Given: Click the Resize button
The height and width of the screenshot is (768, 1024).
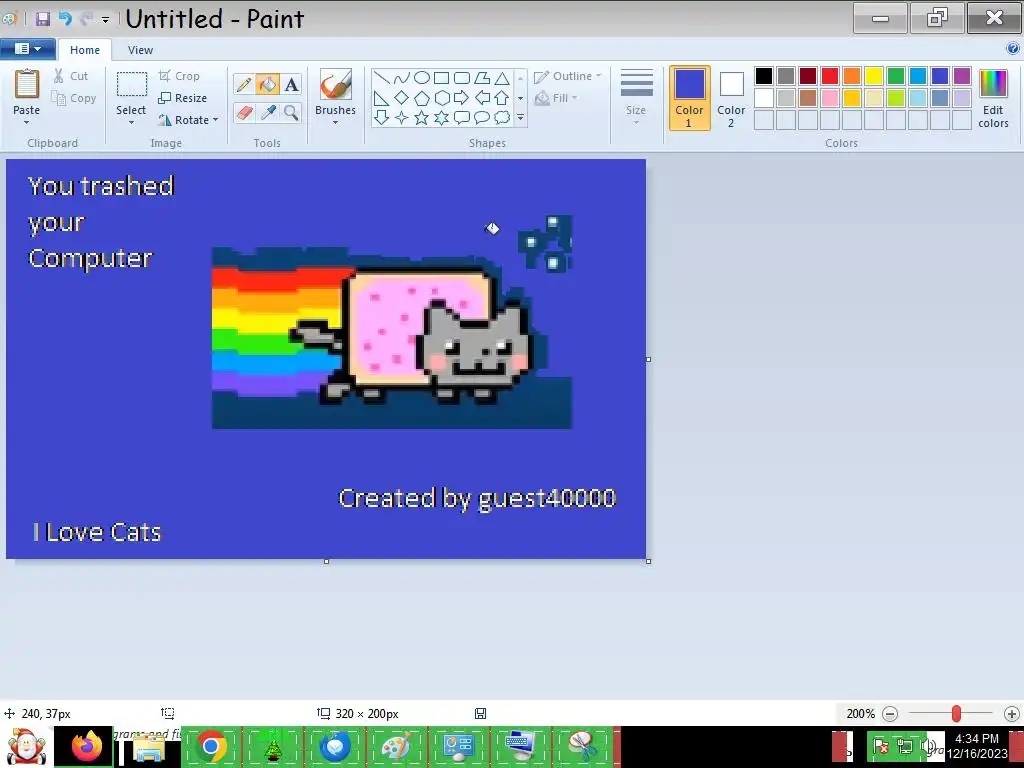Looking at the screenshot, I should tap(183, 98).
